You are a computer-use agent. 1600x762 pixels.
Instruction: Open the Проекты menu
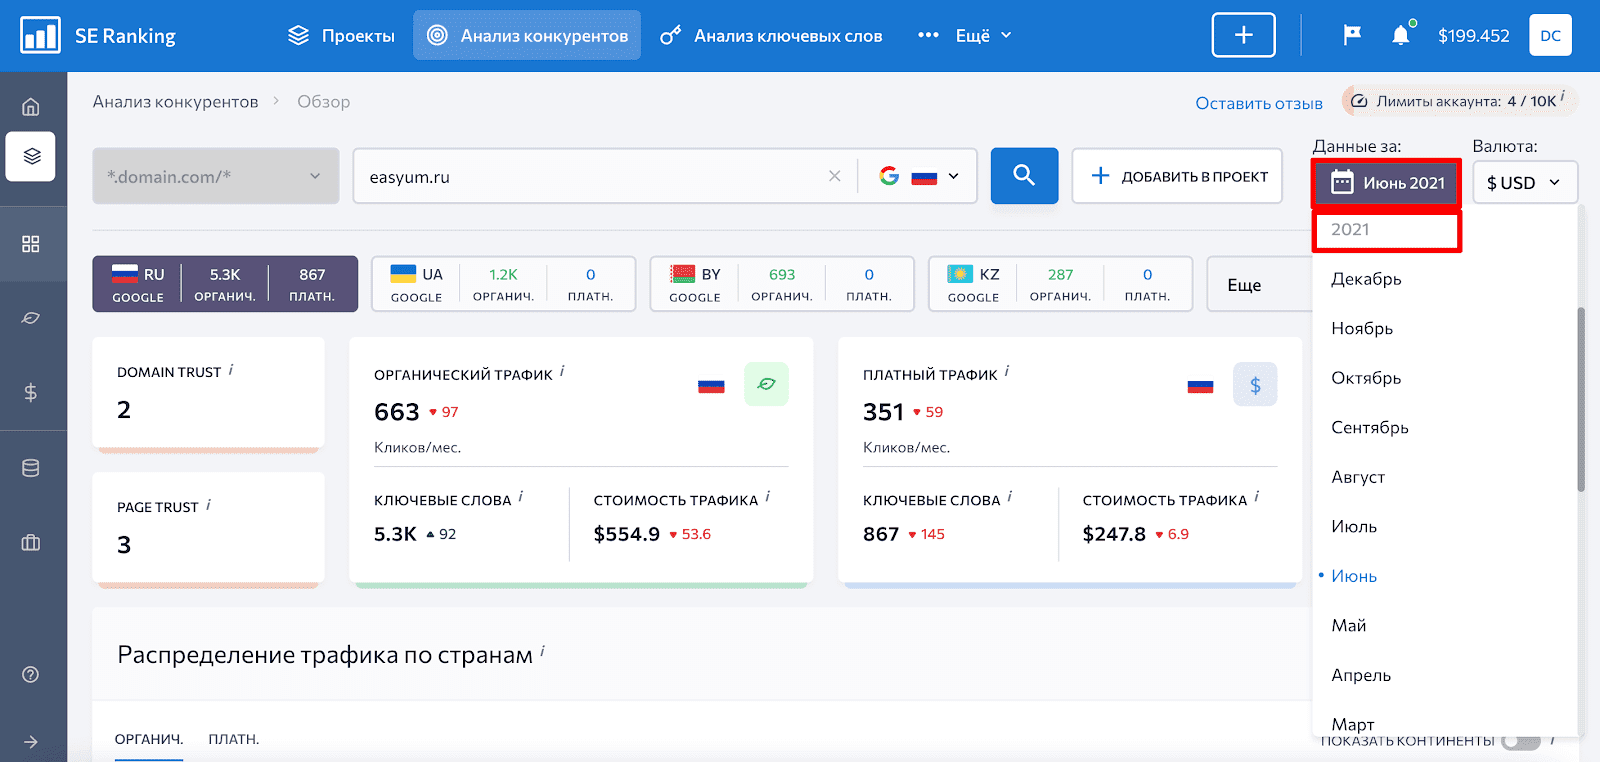341,36
